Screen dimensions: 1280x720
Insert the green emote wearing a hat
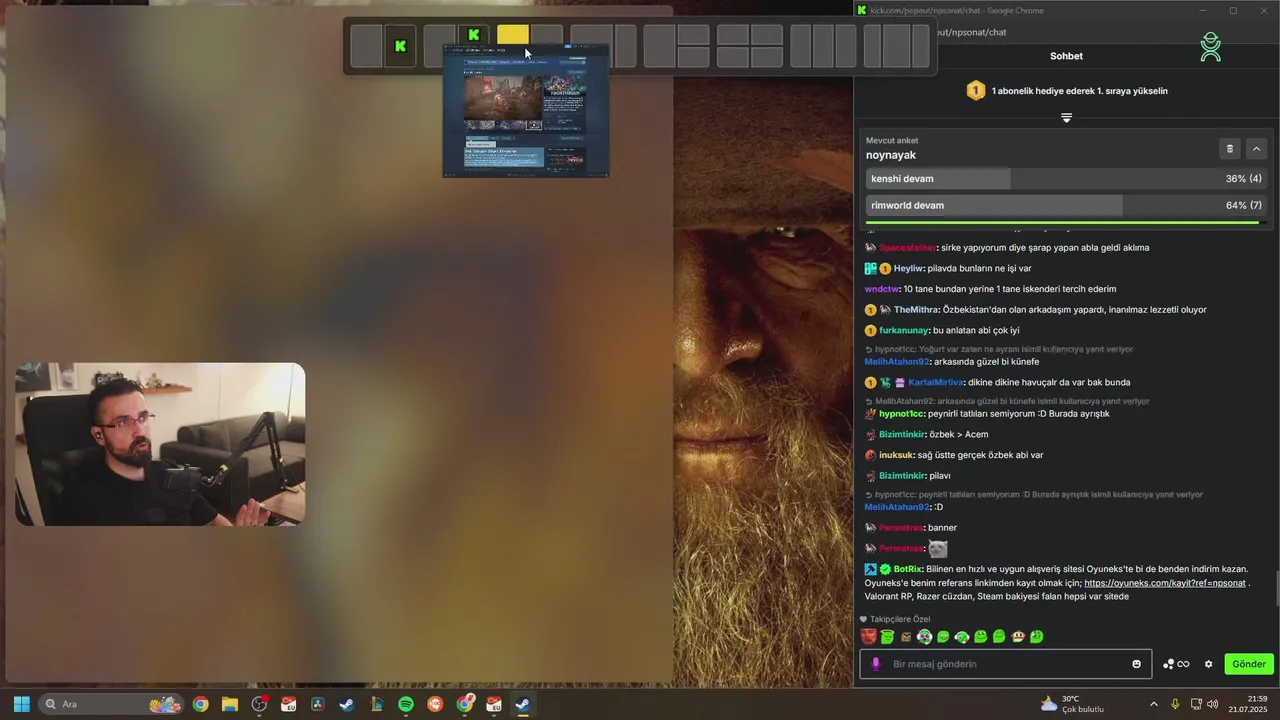click(x=1018, y=636)
